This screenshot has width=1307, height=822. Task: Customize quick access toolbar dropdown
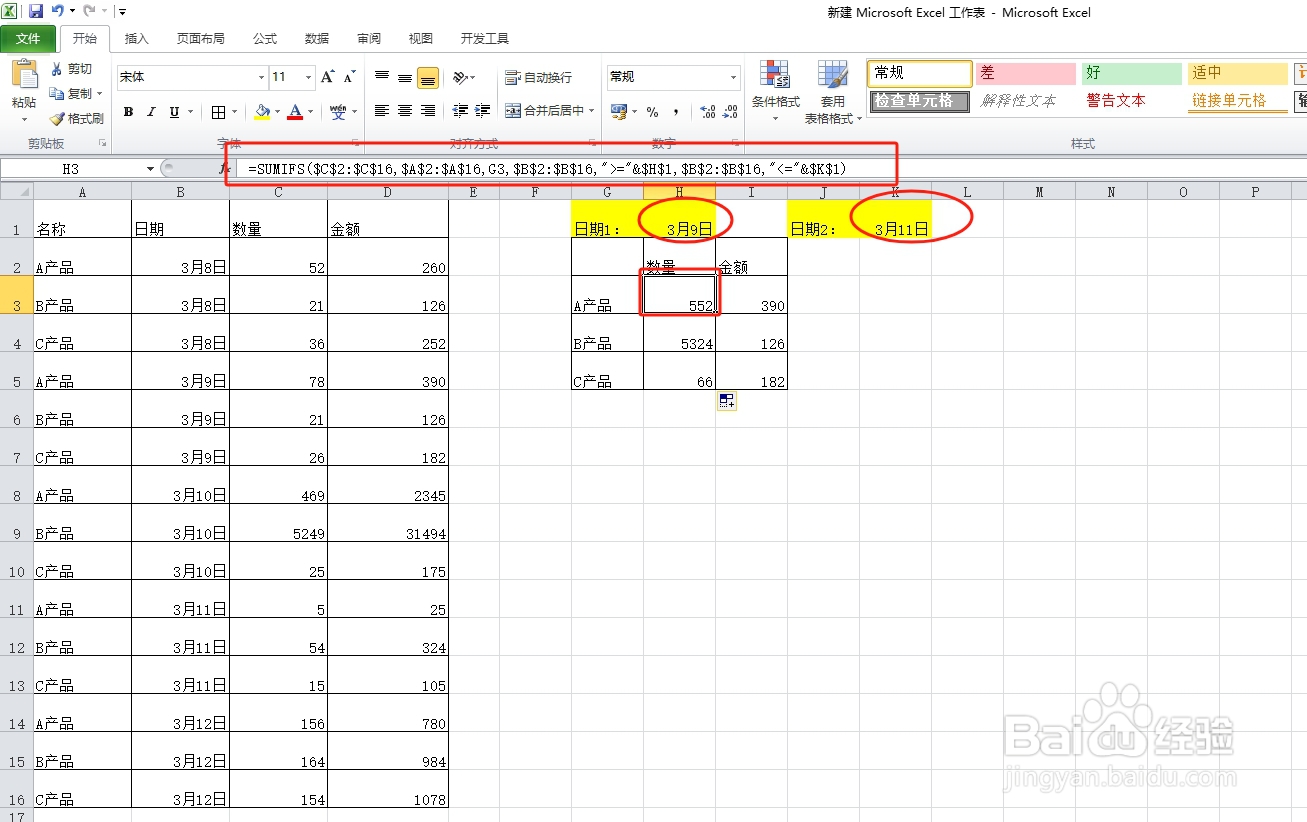(122, 12)
